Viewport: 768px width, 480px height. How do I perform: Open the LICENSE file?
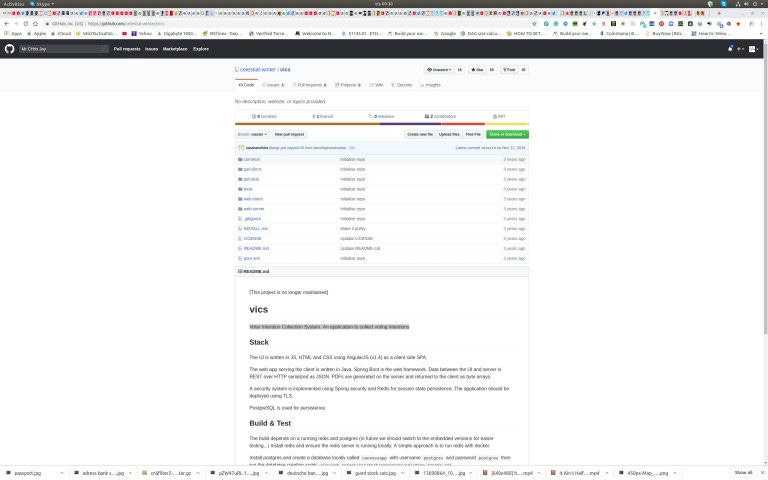[253, 239]
